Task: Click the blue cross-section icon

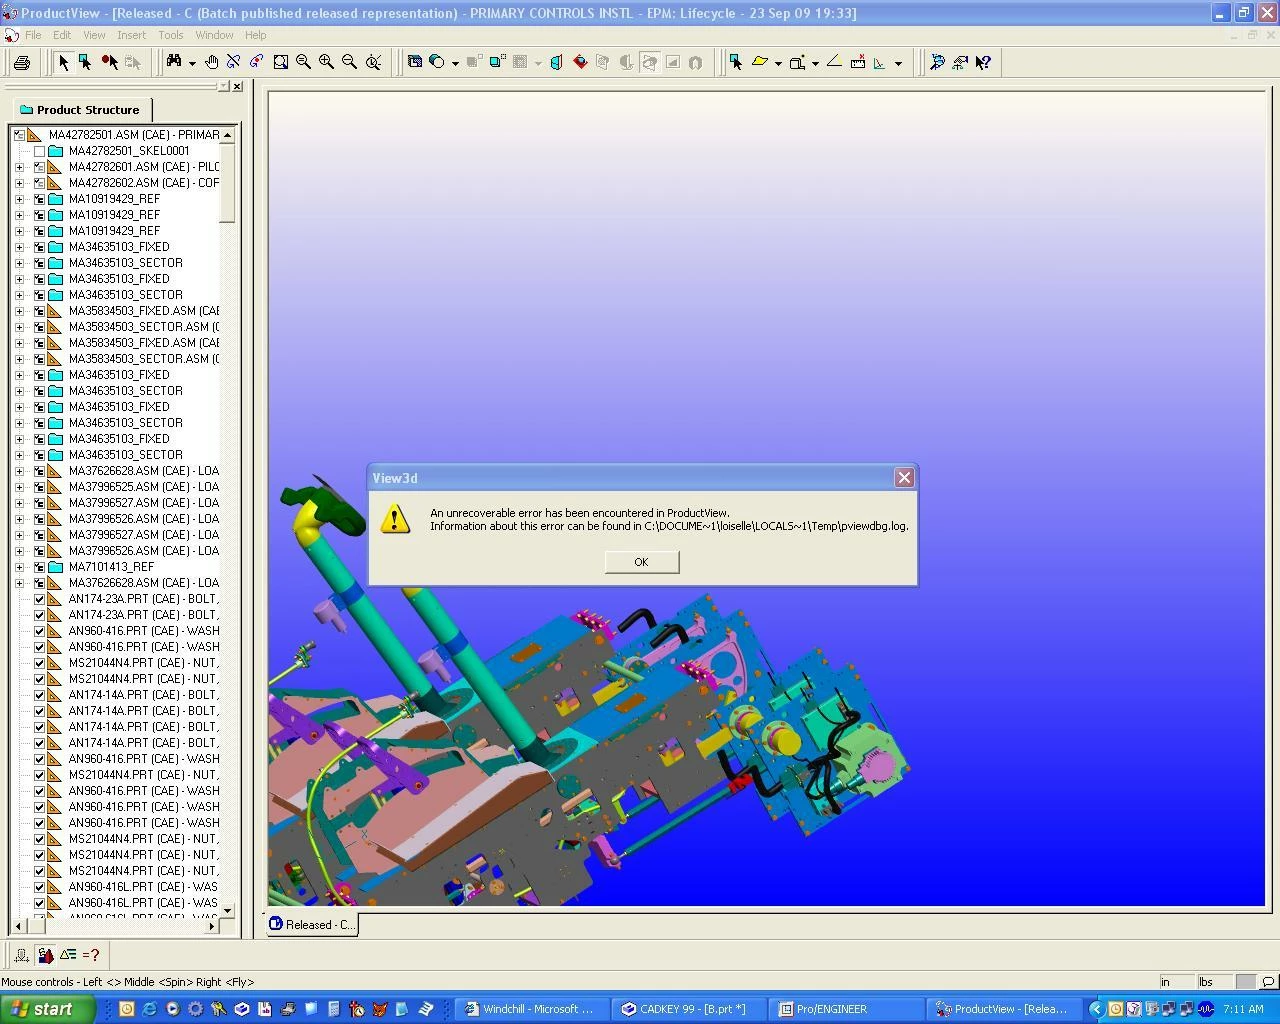Action: click(557, 62)
